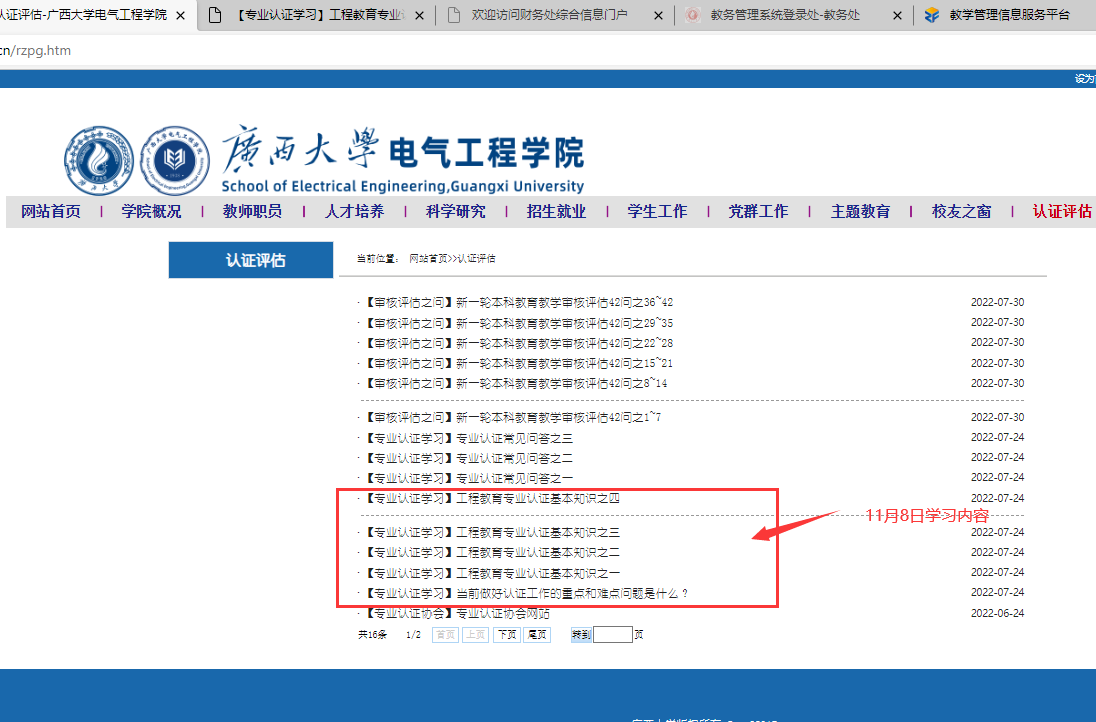Click the Guangxi University round seal logo
1096x722 pixels.
[99, 159]
